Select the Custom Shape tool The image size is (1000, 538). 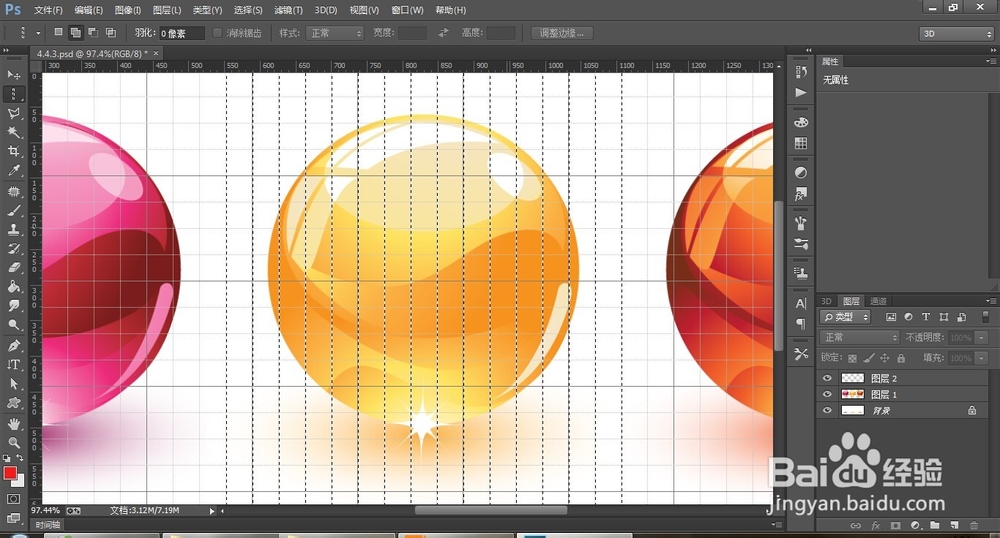coord(13,403)
